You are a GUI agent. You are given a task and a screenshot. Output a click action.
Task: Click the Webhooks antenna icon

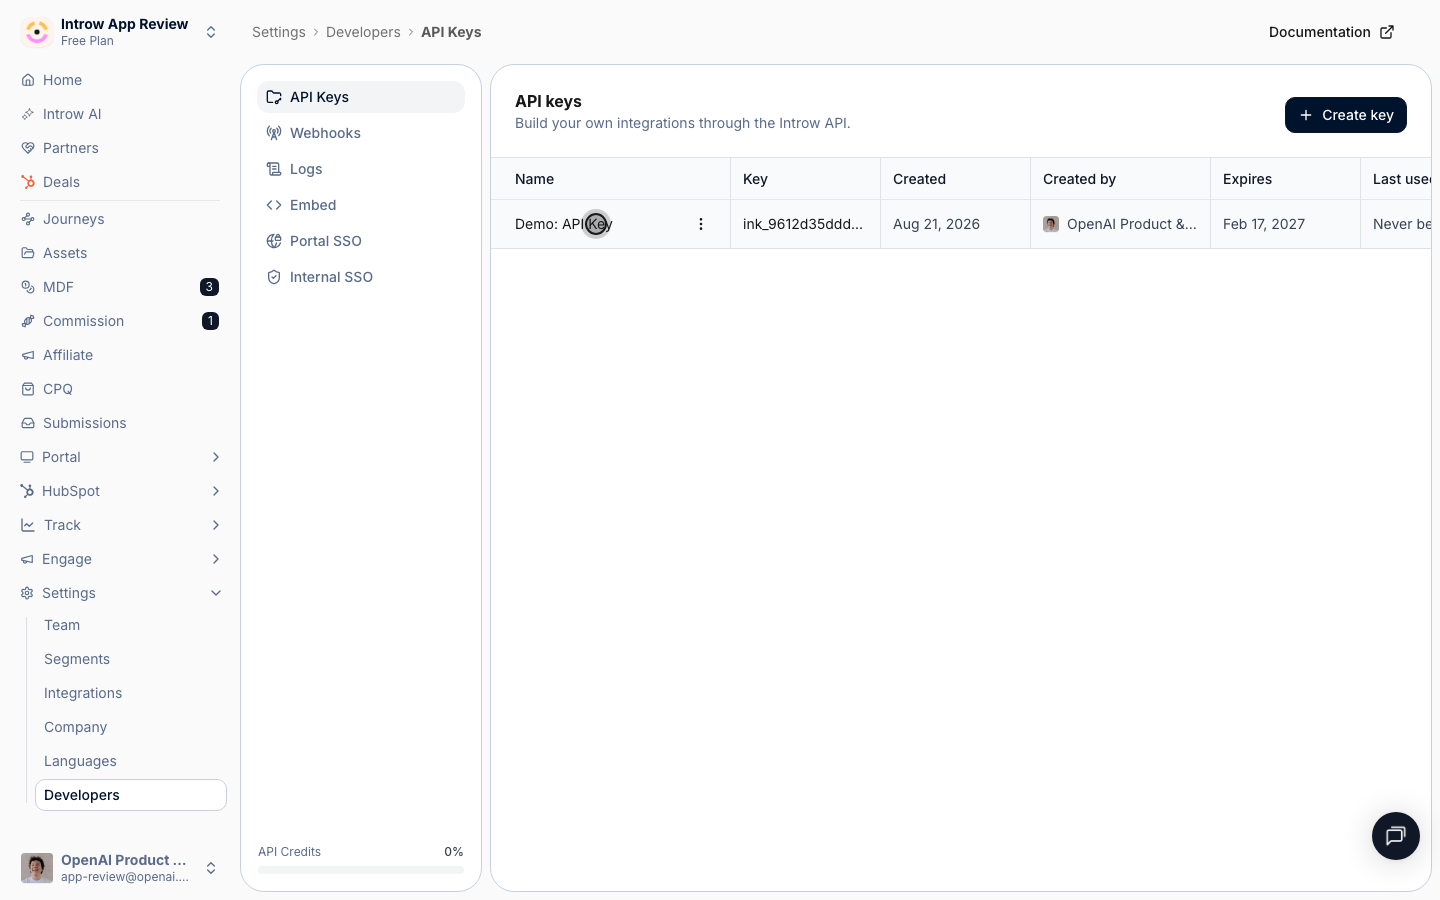tap(274, 133)
